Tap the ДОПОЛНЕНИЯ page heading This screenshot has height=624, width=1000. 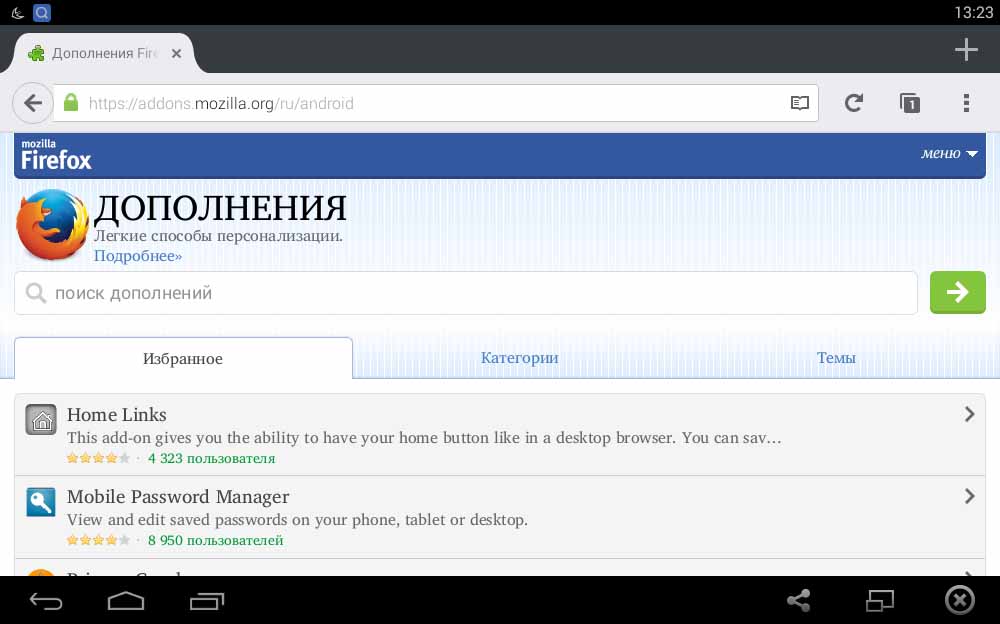221,208
